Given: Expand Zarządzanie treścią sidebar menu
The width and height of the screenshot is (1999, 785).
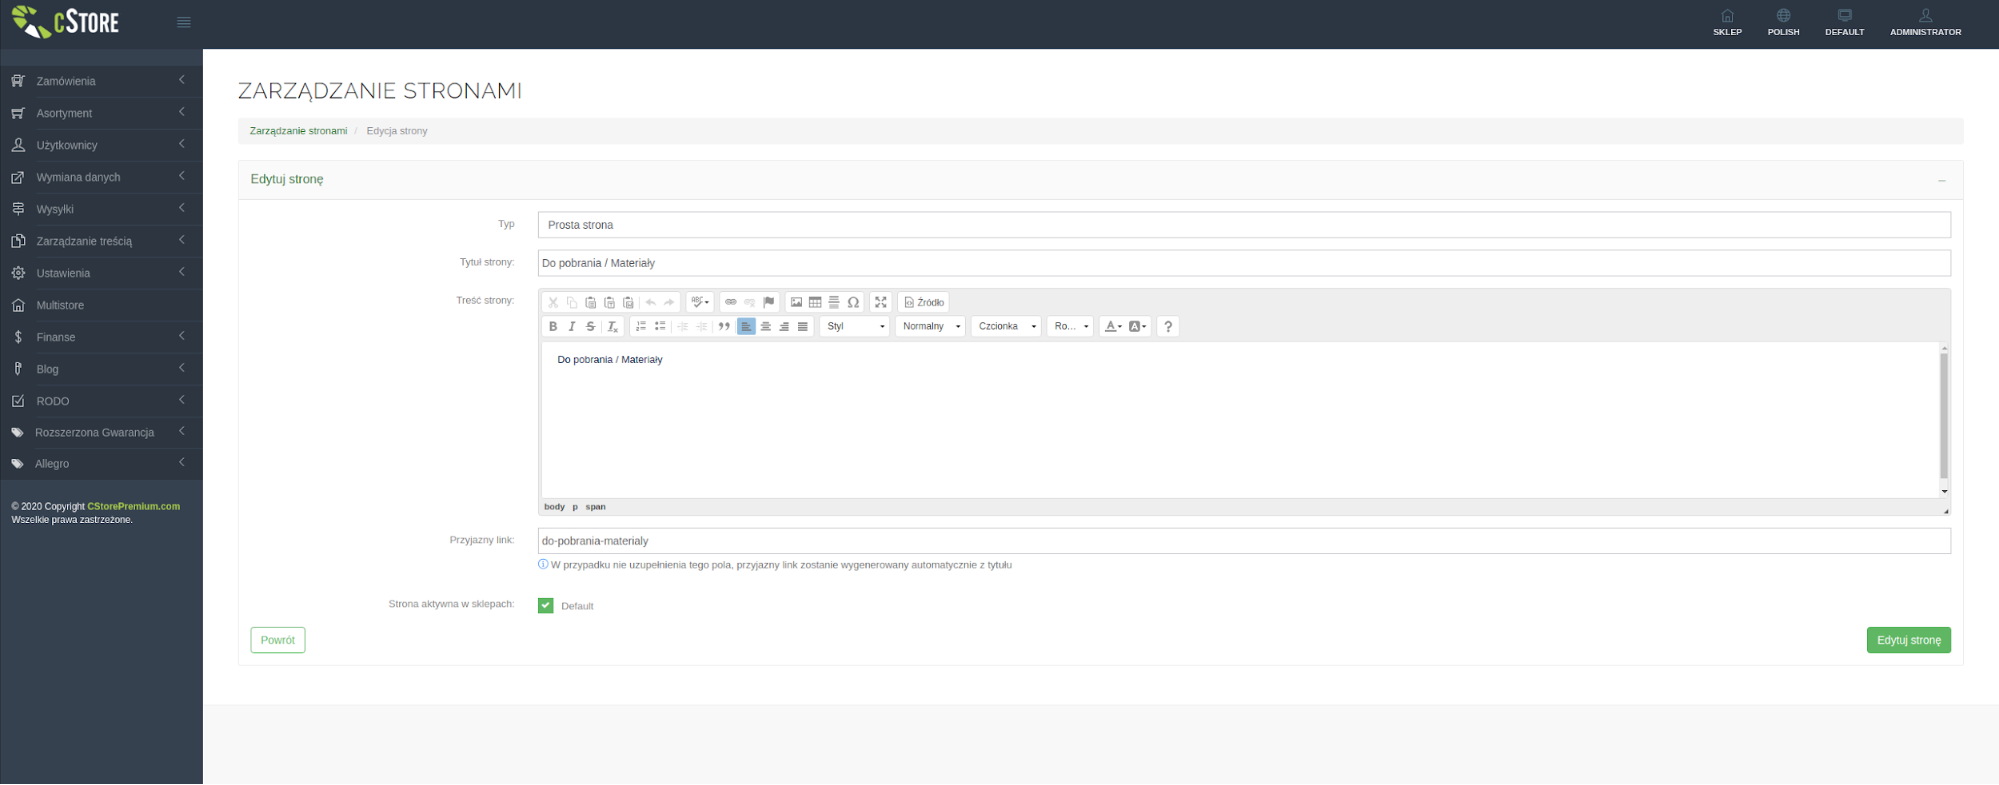Looking at the screenshot, I should (101, 241).
